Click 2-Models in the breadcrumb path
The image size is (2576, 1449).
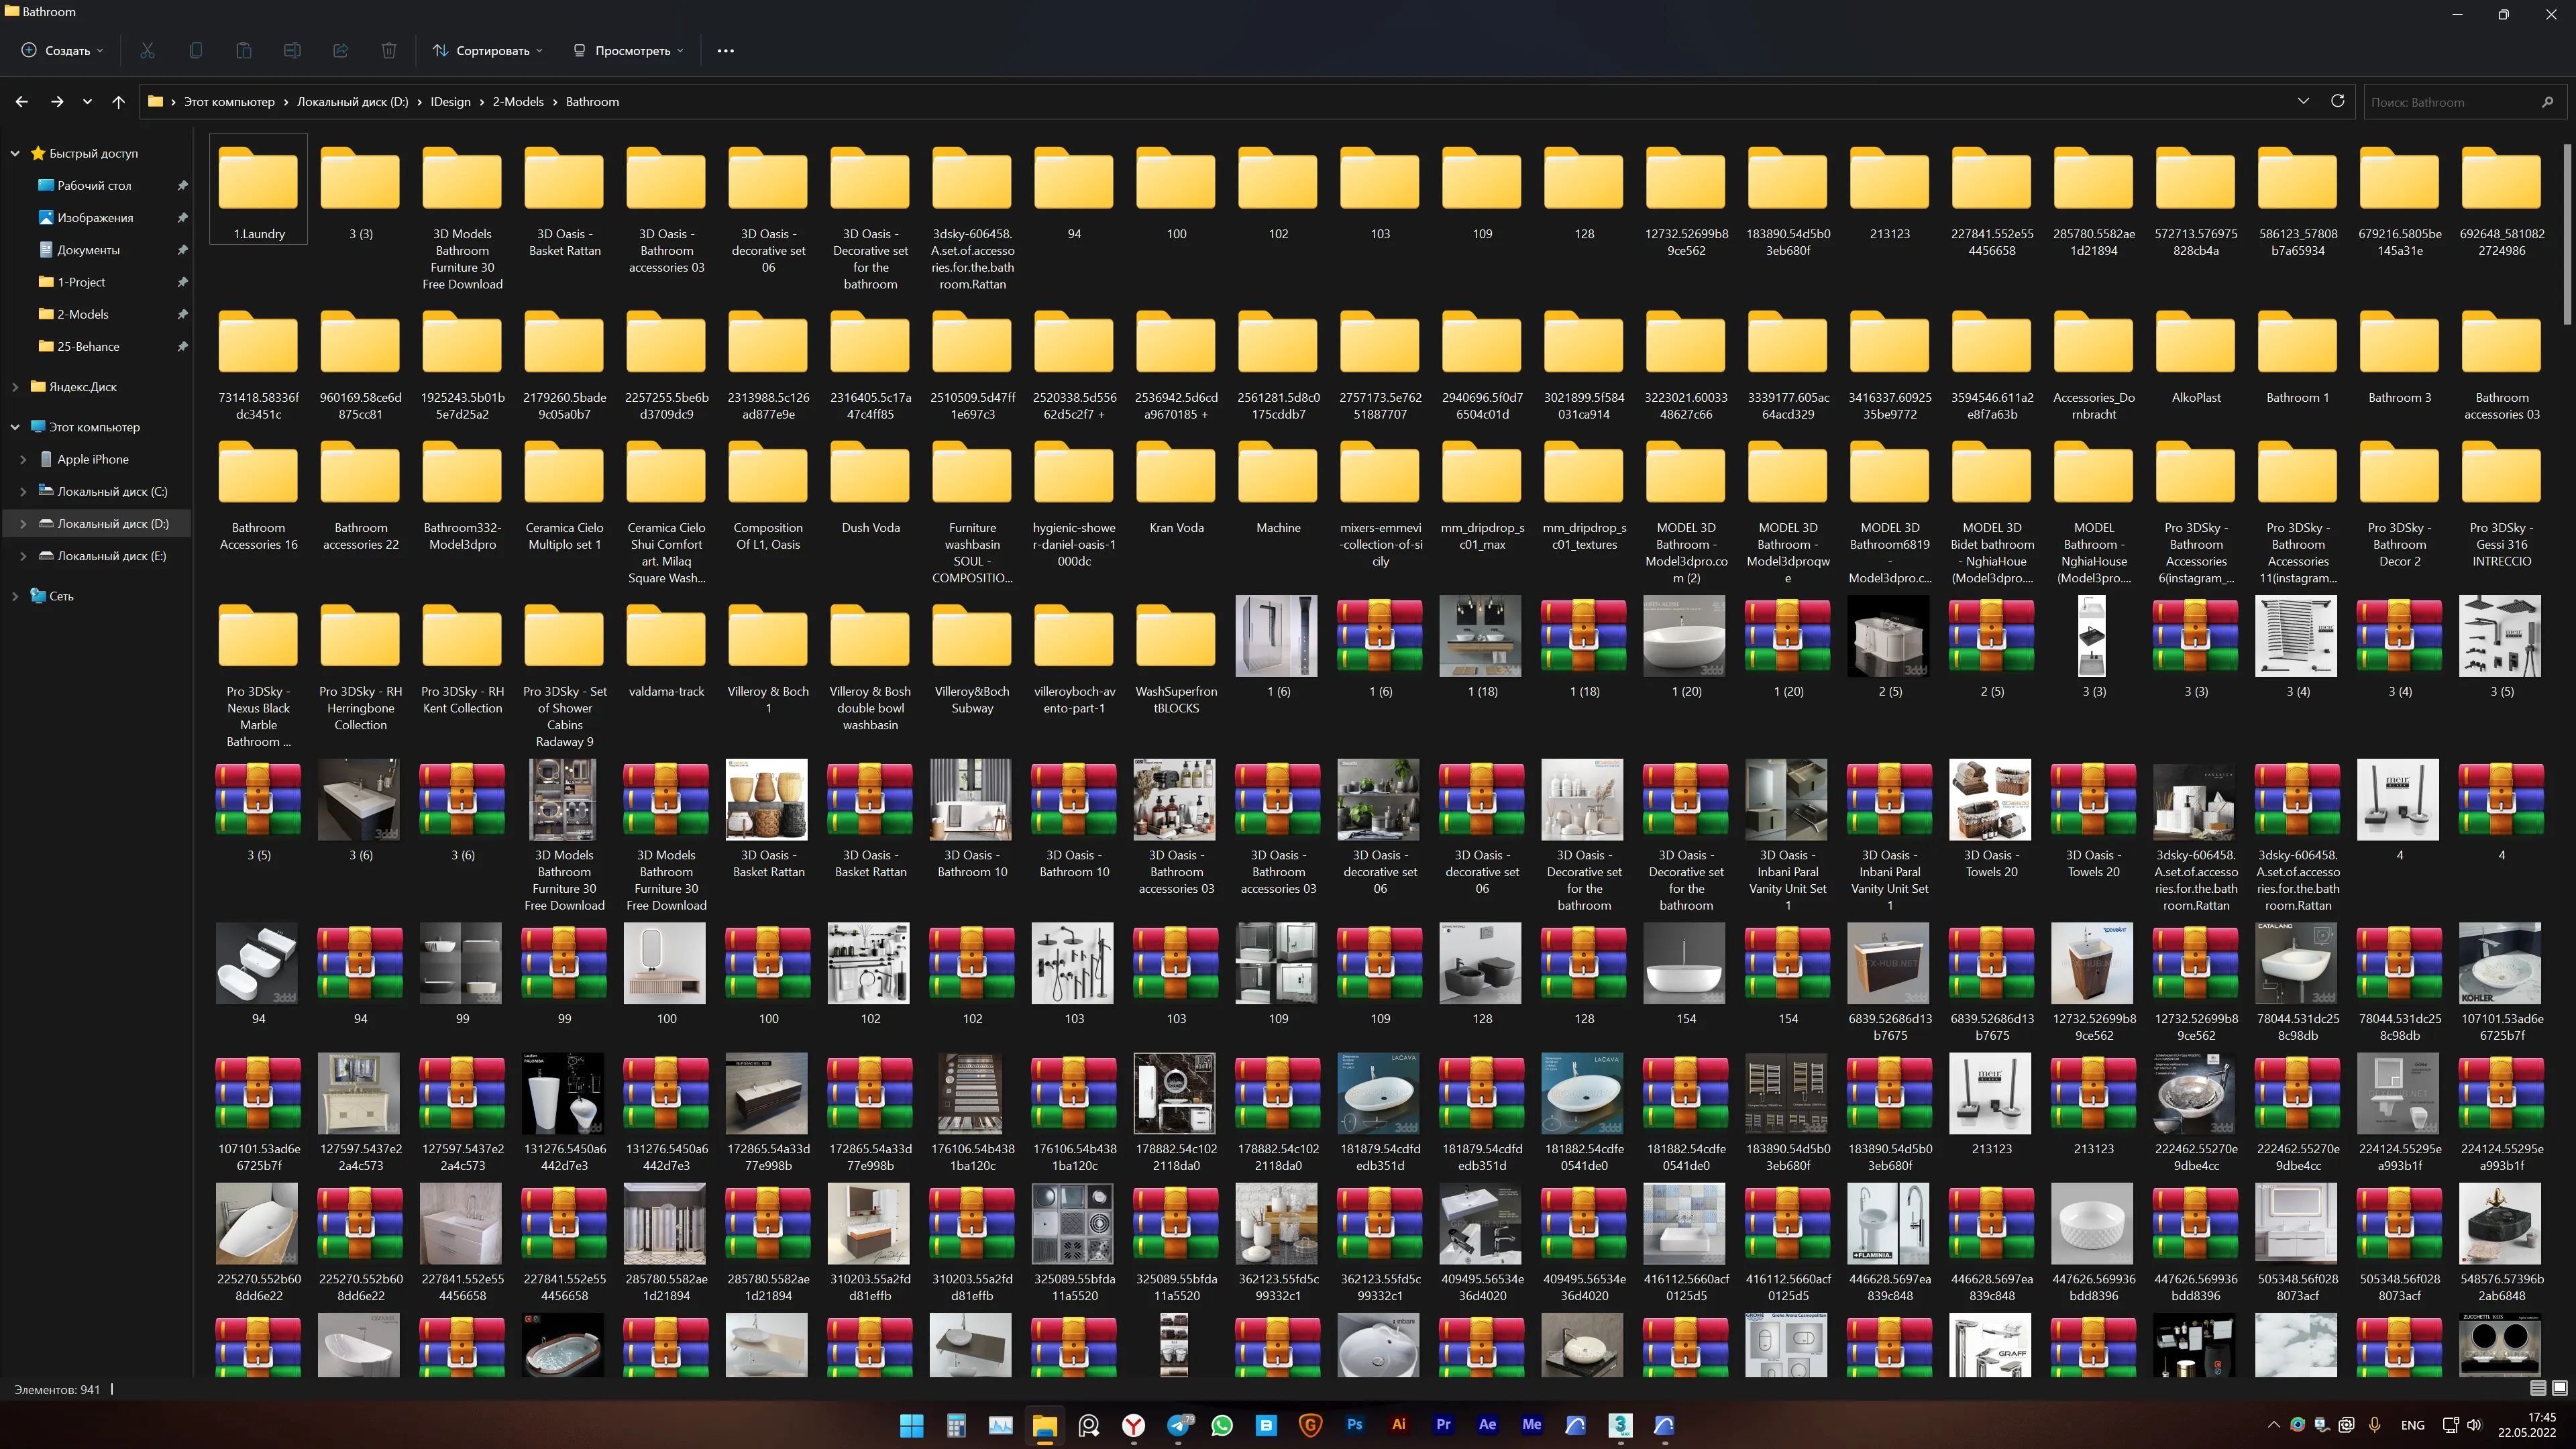pyautogui.click(x=518, y=102)
